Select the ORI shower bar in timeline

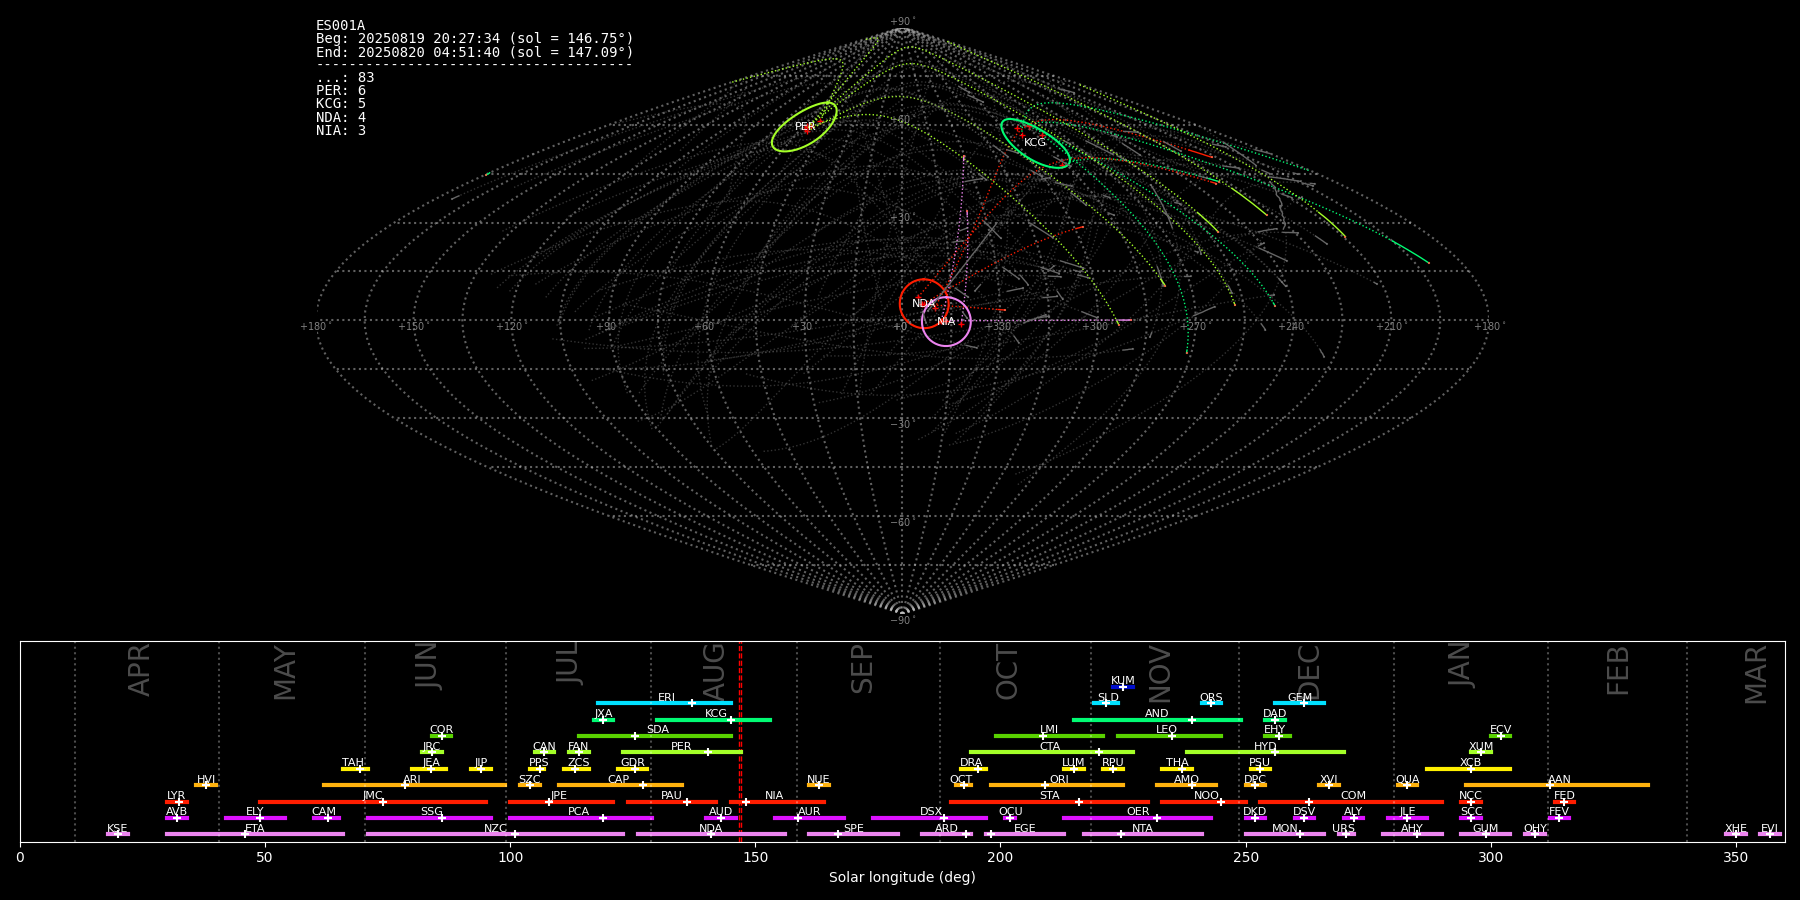(1057, 785)
